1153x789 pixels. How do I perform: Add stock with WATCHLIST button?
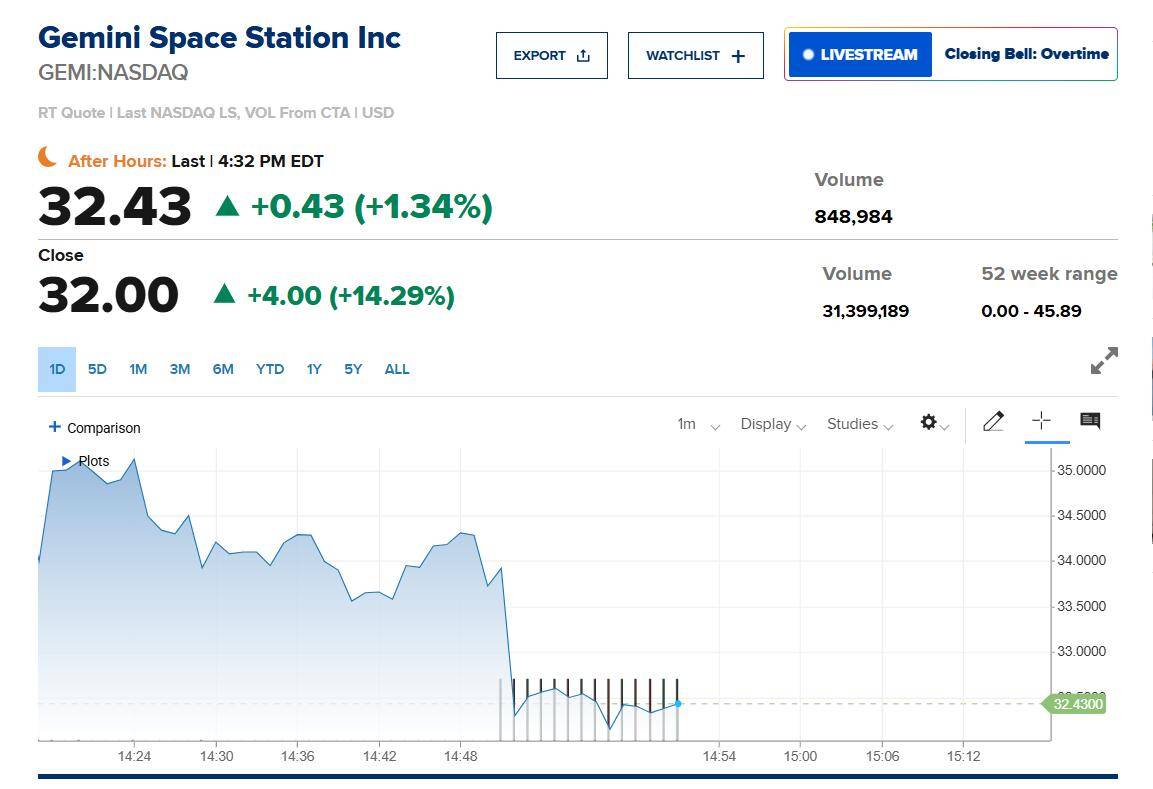point(695,56)
